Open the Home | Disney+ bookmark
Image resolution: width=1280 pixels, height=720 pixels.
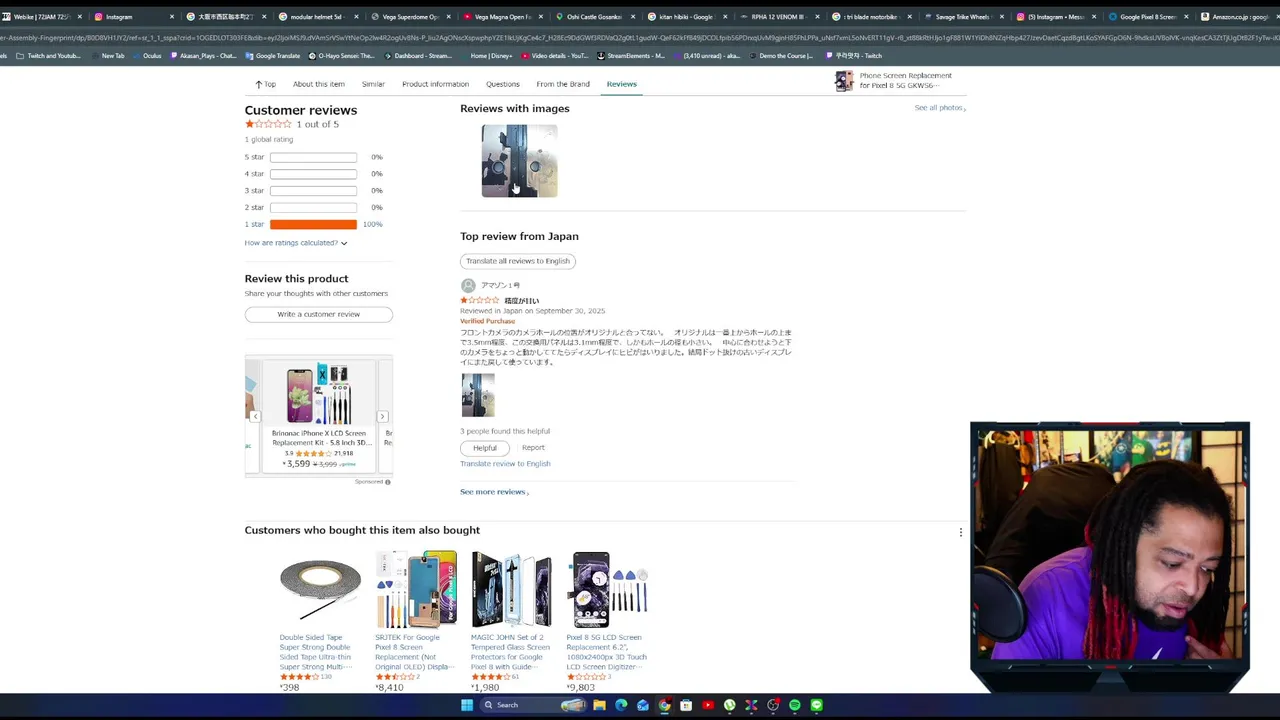486,56
